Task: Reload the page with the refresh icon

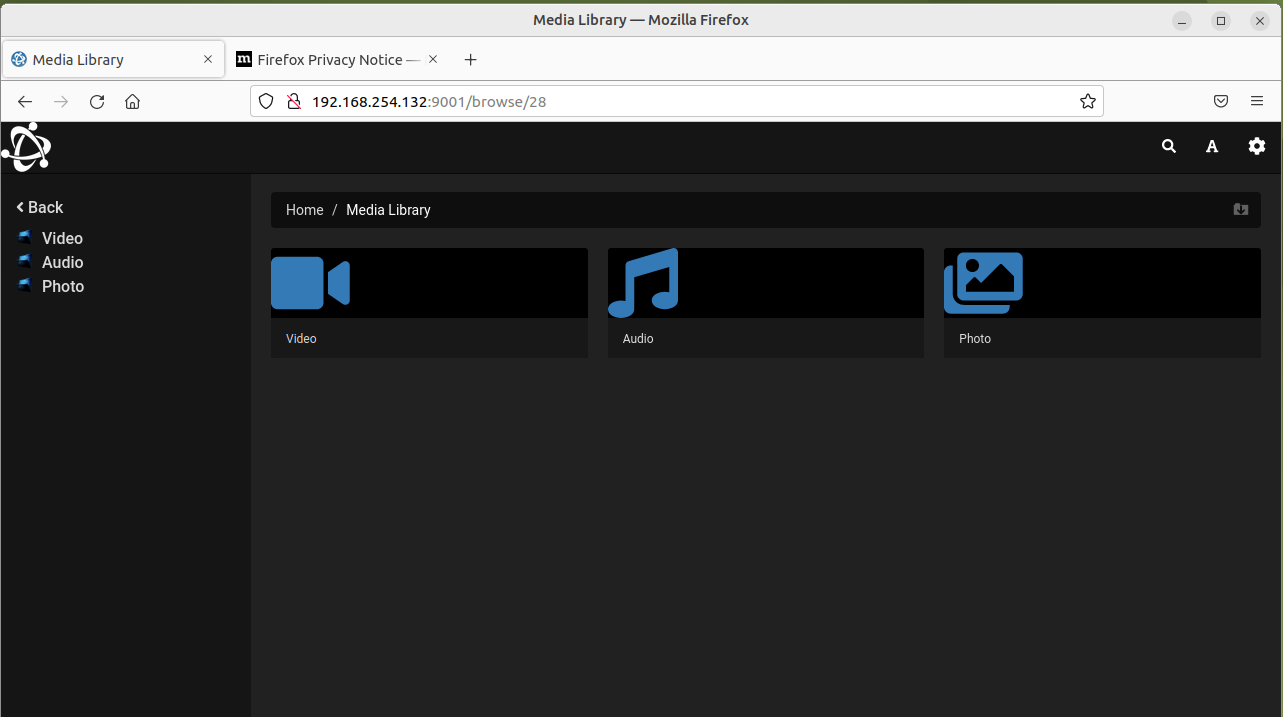Action: [x=96, y=101]
